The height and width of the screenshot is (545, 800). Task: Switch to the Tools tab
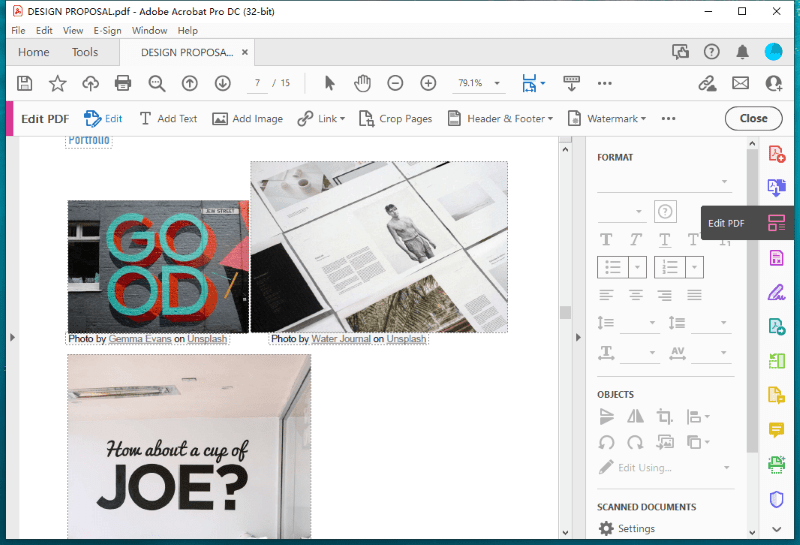(x=85, y=52)
